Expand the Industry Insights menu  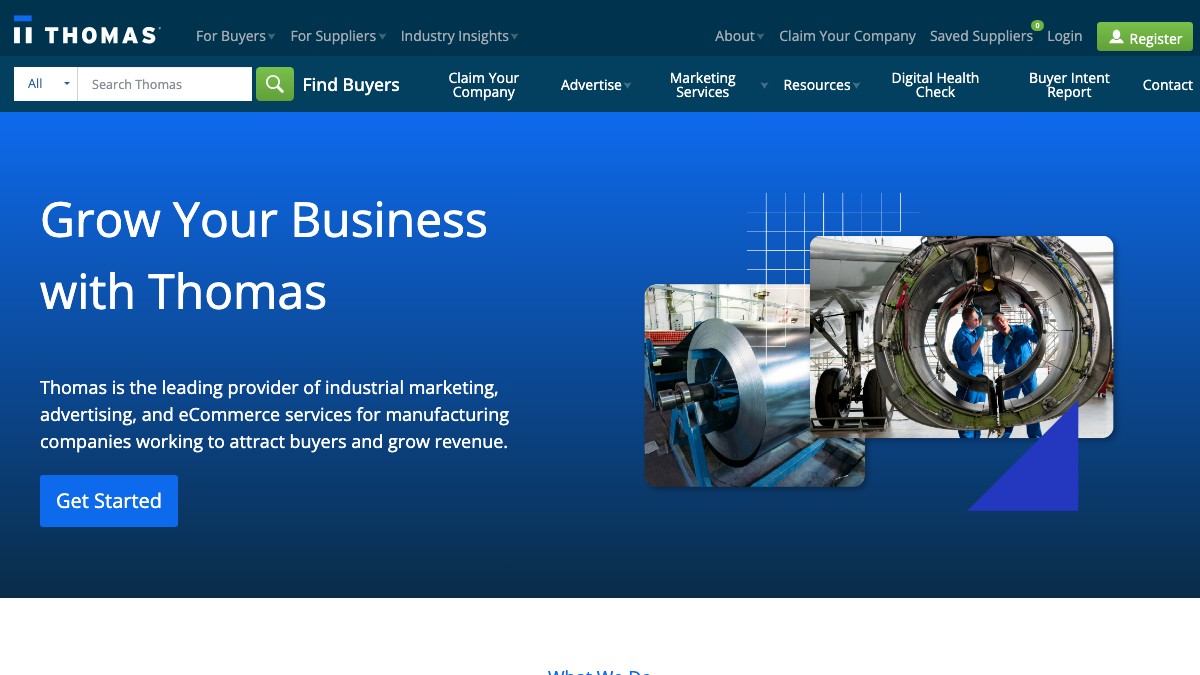click(x=459, y=36)
